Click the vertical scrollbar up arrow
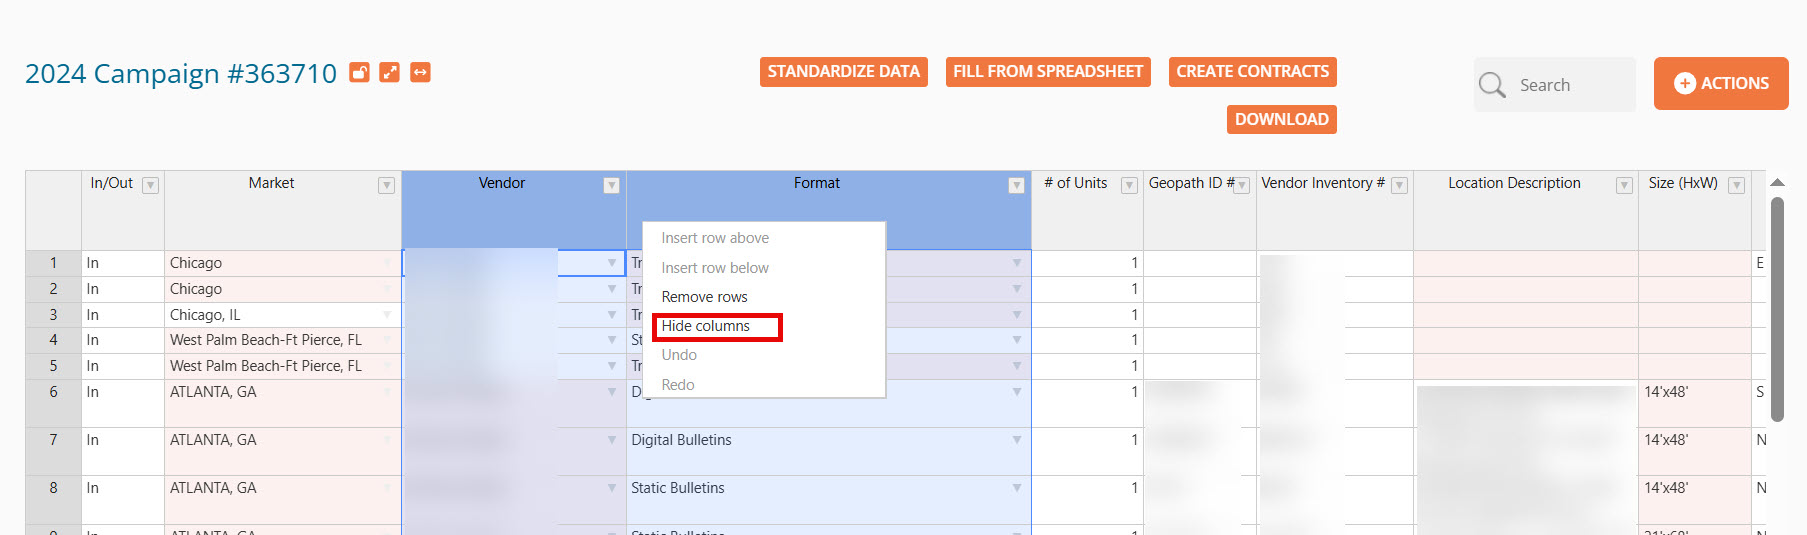This screenshot has height=535, width=1807. 1777,183
